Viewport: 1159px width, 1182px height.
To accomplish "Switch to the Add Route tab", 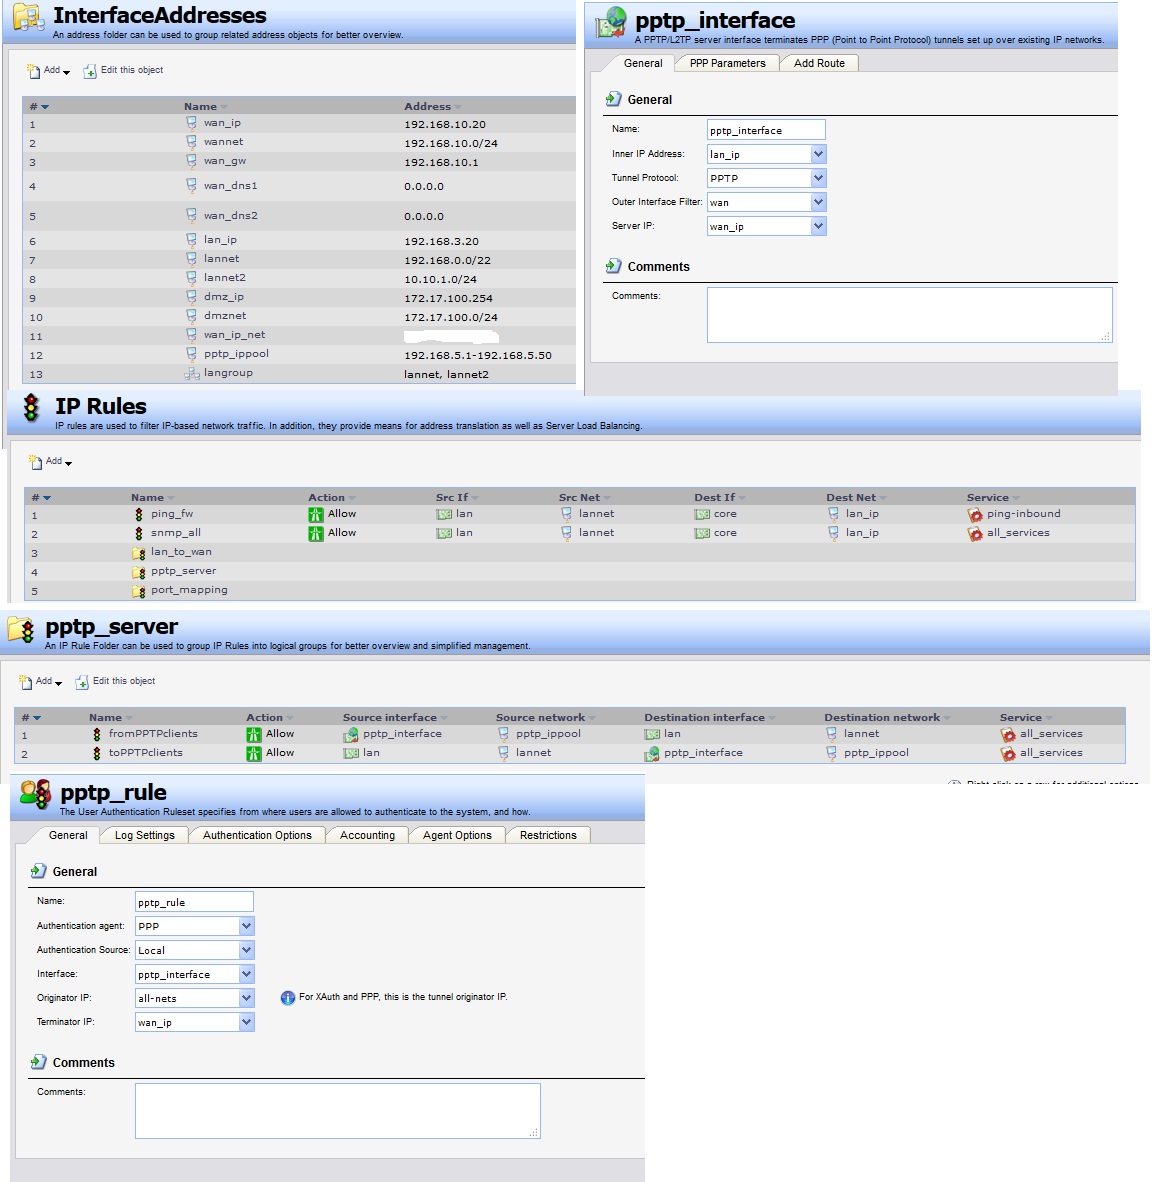I will [819, 63].
